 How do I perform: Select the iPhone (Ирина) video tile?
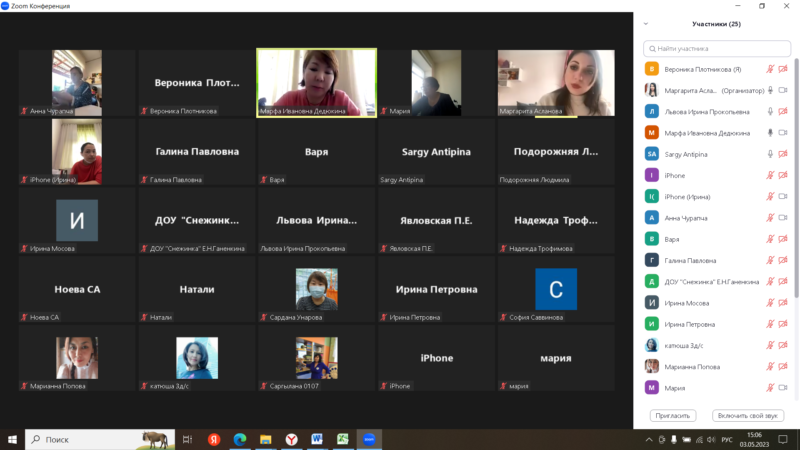click(x=77, y=152)
